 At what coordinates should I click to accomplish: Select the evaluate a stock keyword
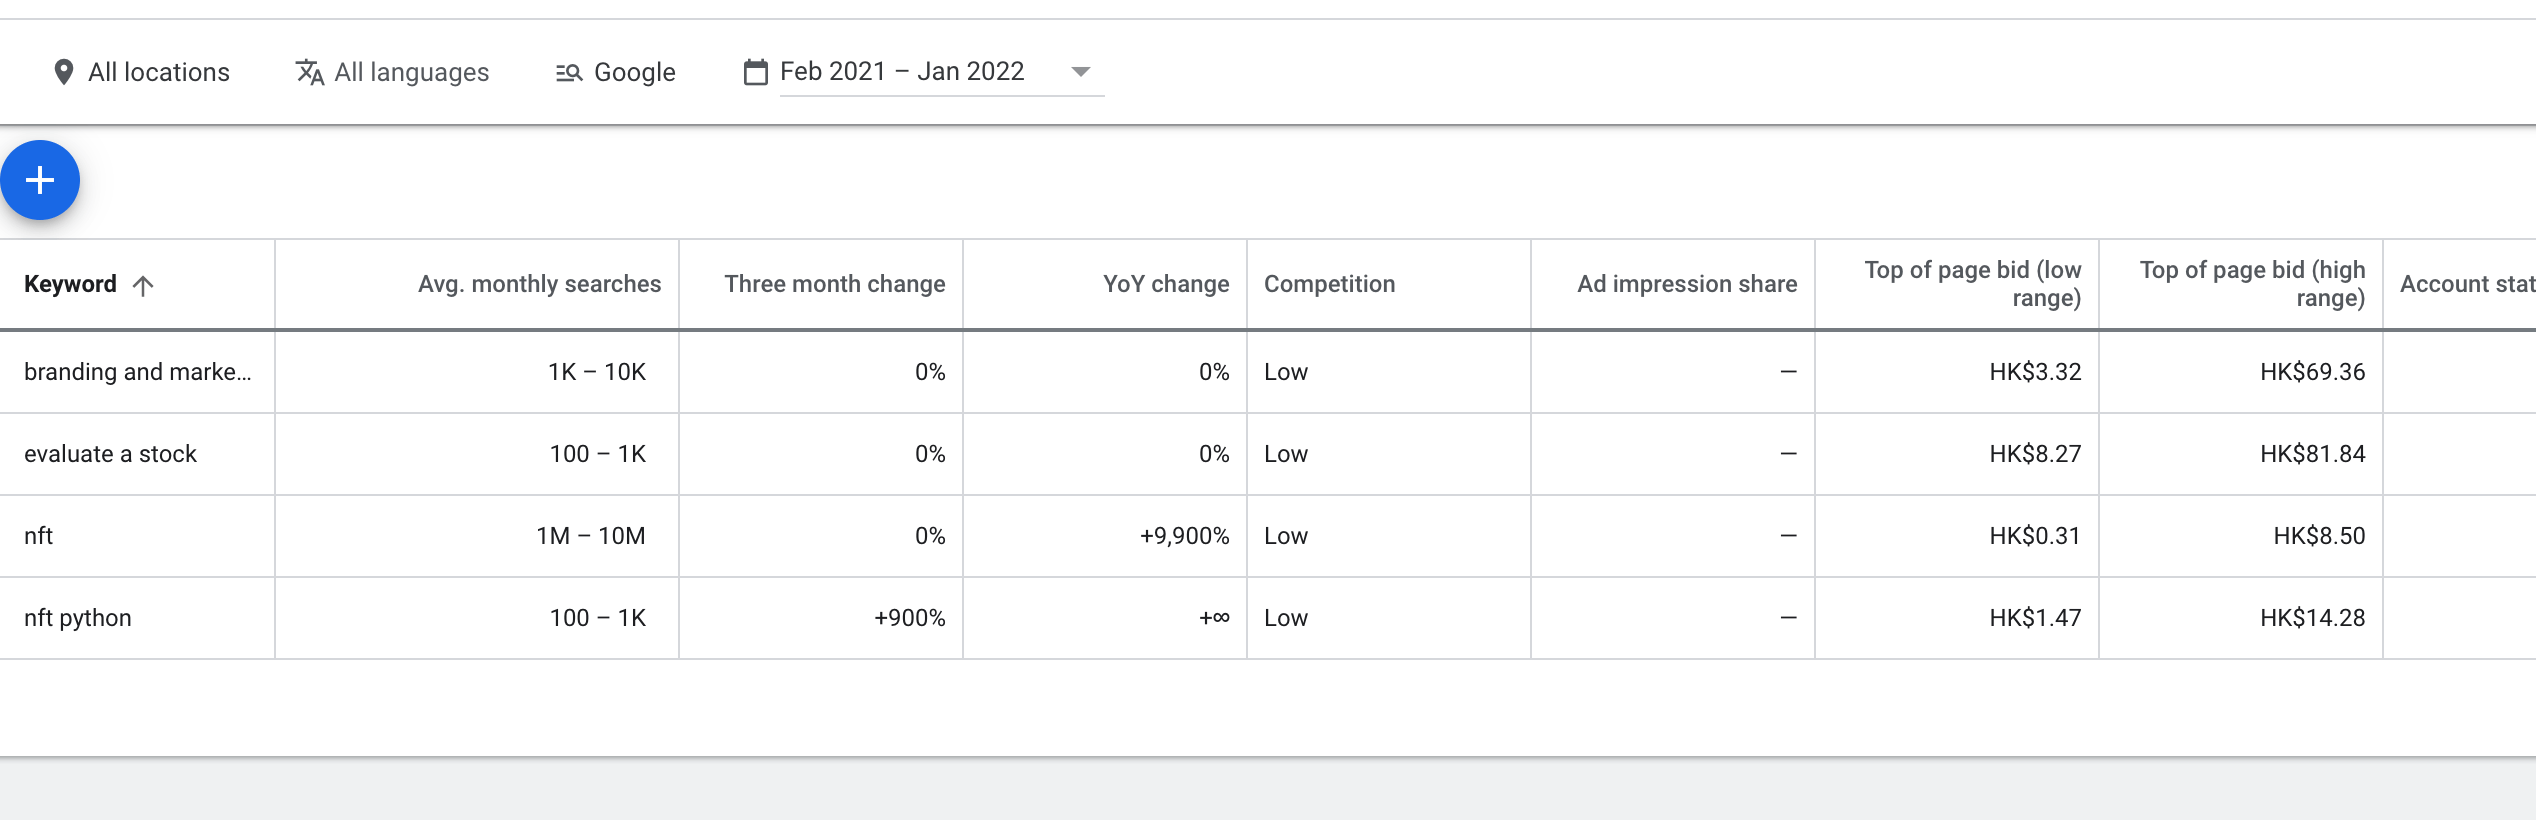[x=110, y=454]
